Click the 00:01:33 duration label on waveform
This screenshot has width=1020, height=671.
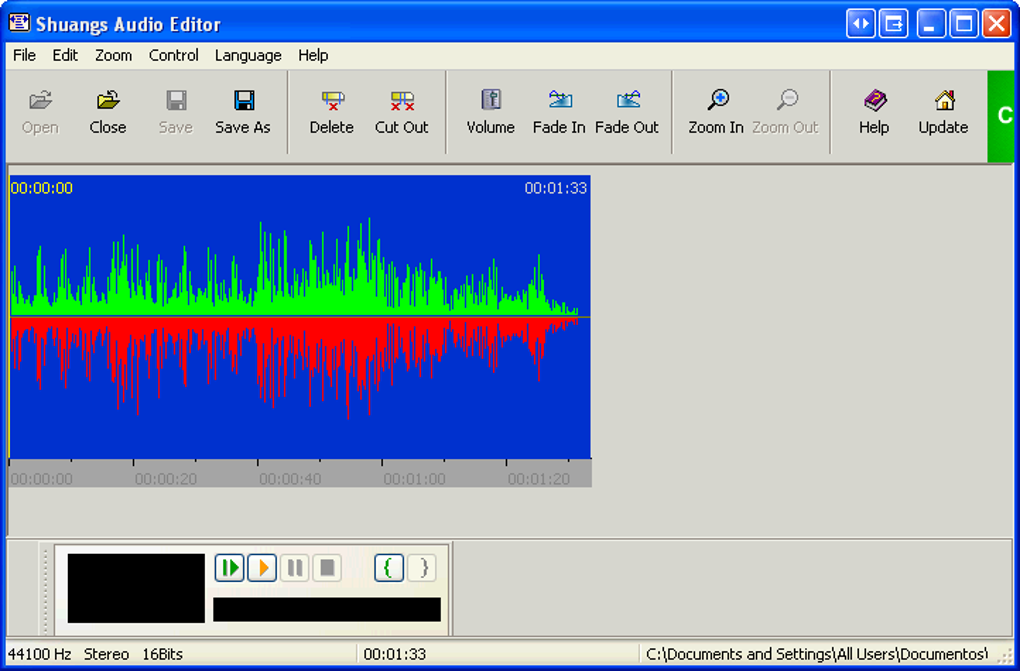pyautogui.click(x=556, y=188)
